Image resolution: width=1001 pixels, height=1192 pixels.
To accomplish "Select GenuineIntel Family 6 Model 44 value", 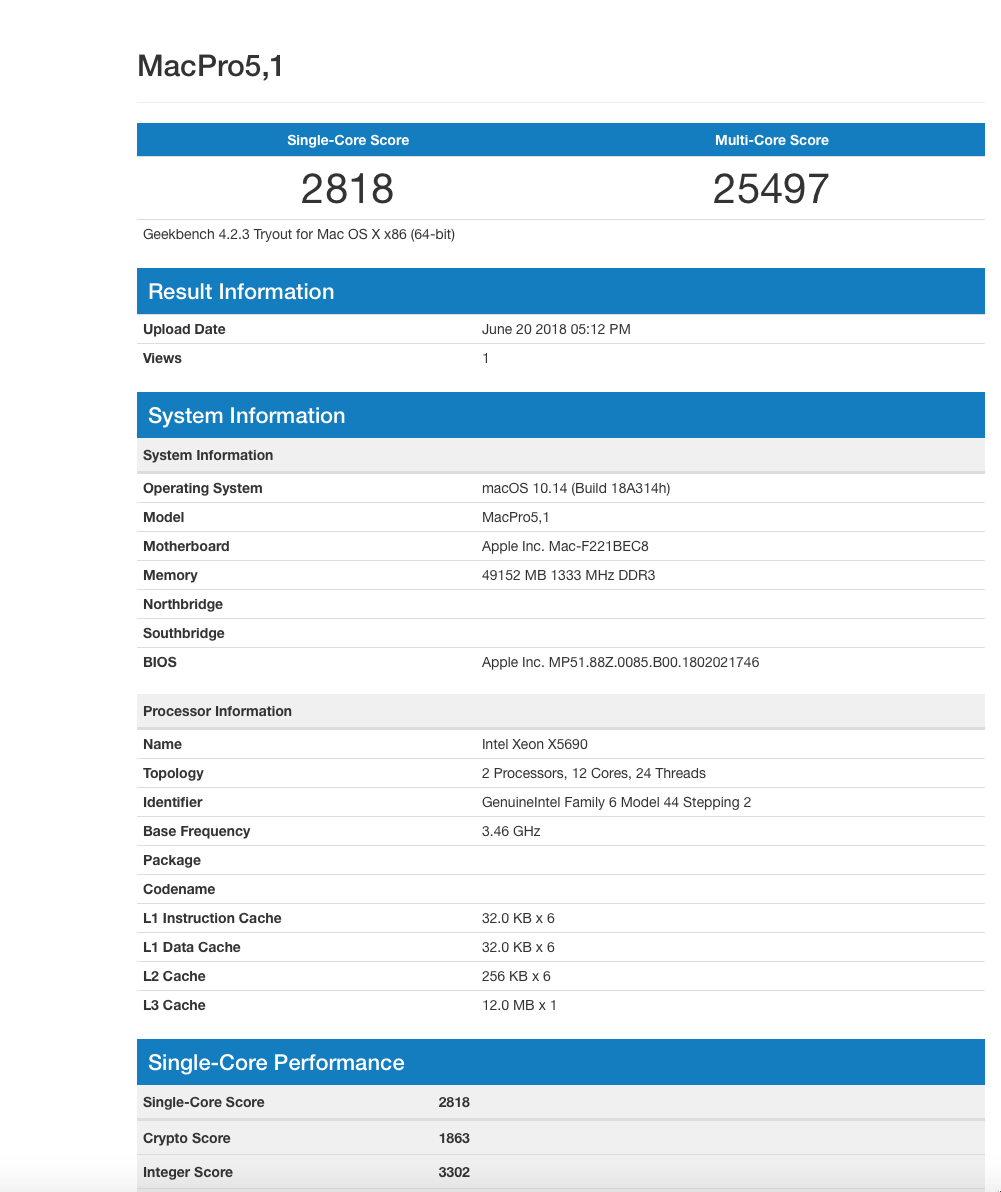I will (x=616, y=802).
